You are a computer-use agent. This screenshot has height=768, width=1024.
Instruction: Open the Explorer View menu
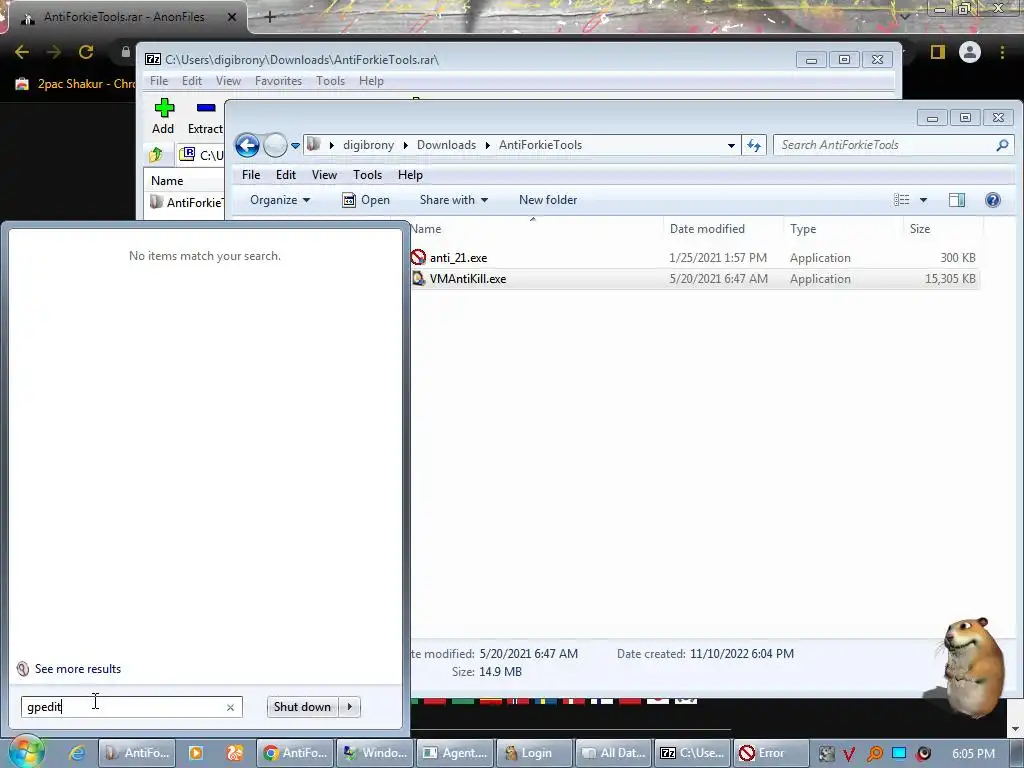coord(324,175)
